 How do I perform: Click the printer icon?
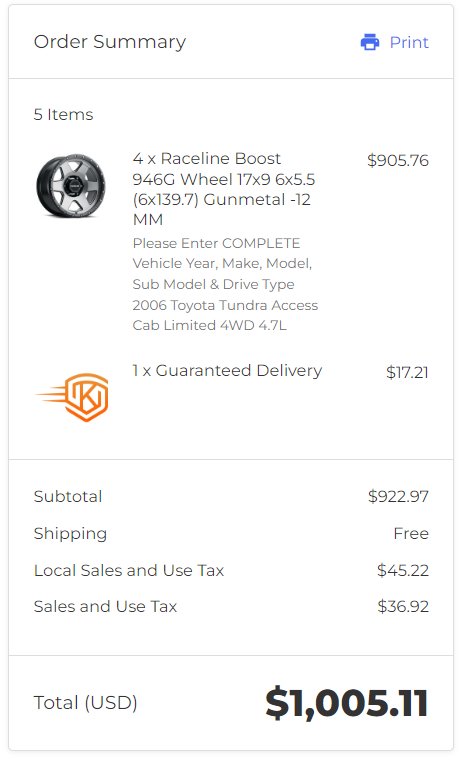pyautogui.click(x=370, y=42)
